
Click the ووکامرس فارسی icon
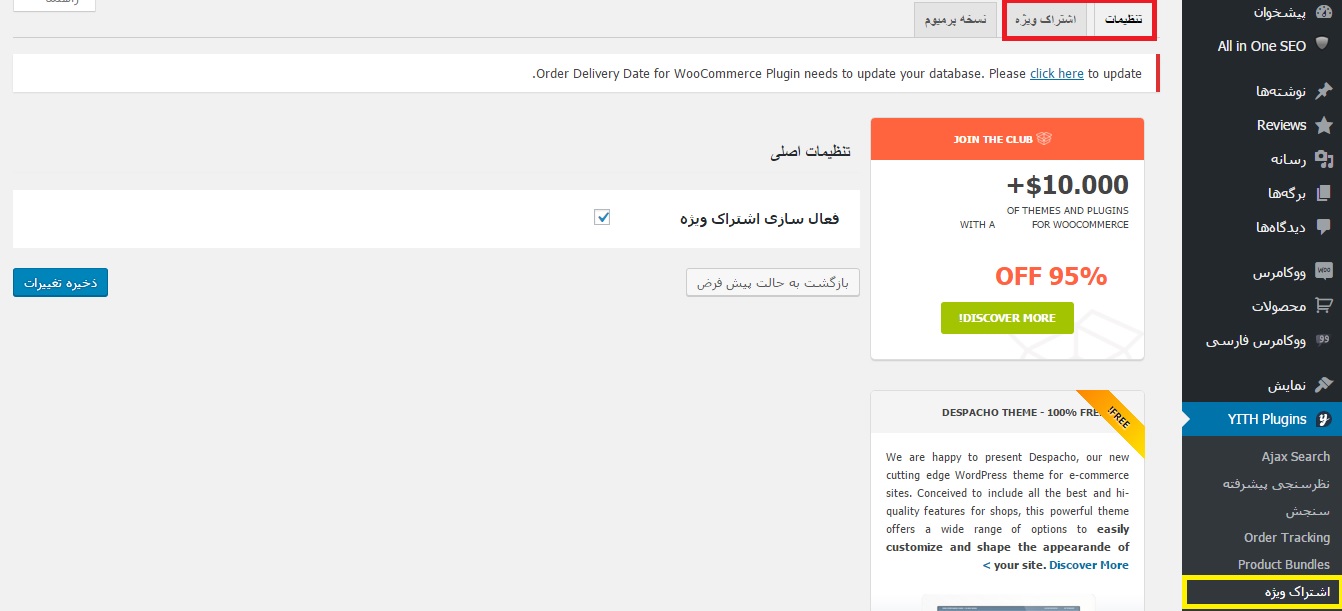point(1323,340)
